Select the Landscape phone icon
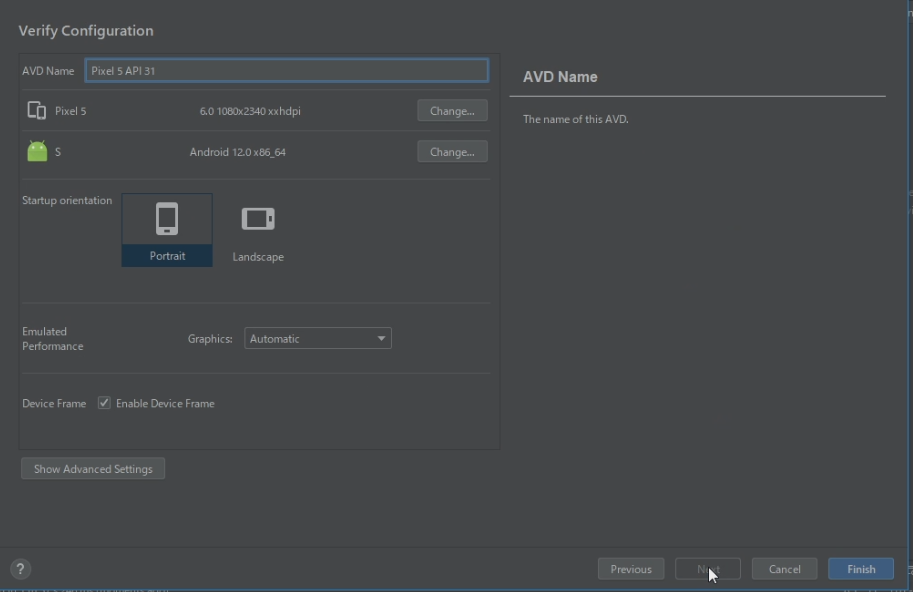Screen dimensions: 913x592 [x=258, y=219]
